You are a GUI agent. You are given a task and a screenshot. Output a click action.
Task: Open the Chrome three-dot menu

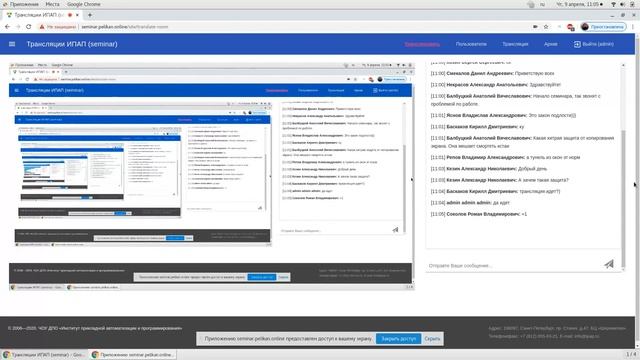[x=633, y=27]
